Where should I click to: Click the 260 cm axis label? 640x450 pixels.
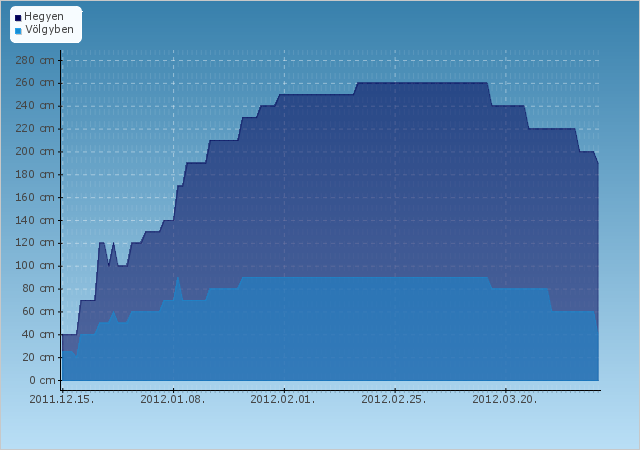click(35, 83)
